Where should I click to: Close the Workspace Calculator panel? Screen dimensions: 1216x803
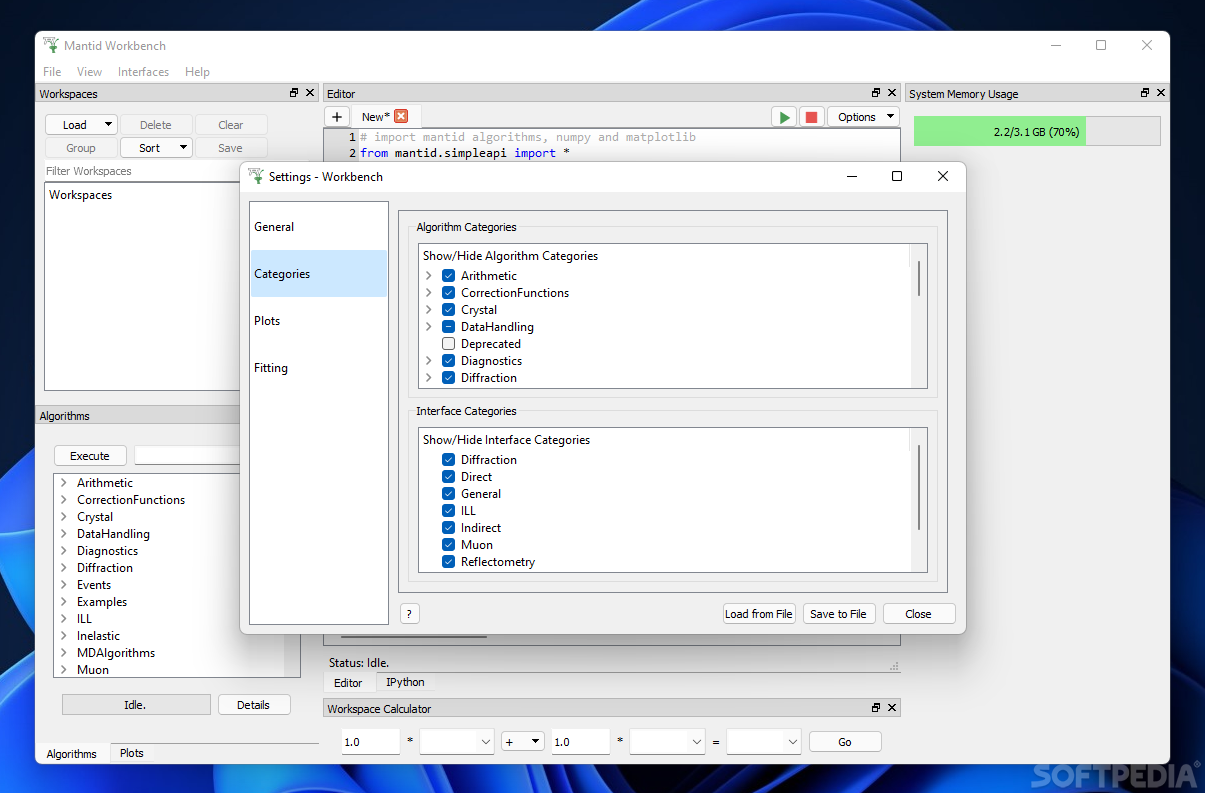pos(892,708)
